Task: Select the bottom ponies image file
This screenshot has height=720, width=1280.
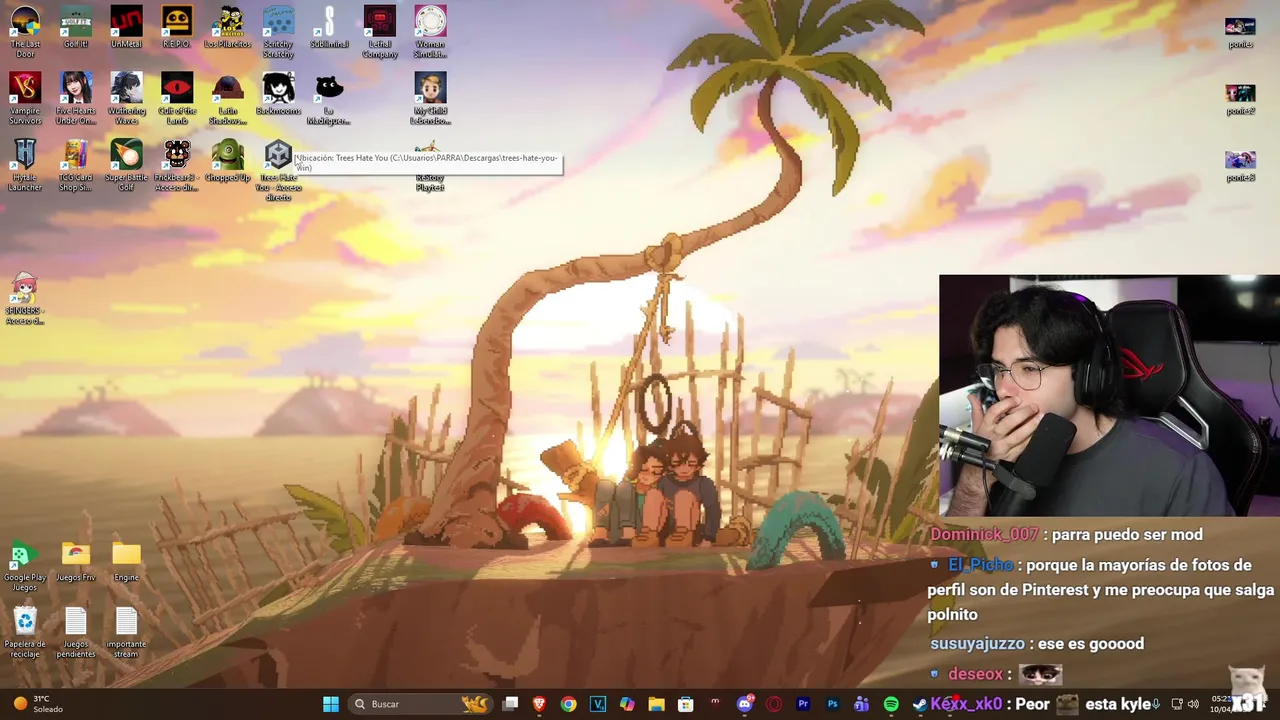Action: click(x=1240, y=166)
